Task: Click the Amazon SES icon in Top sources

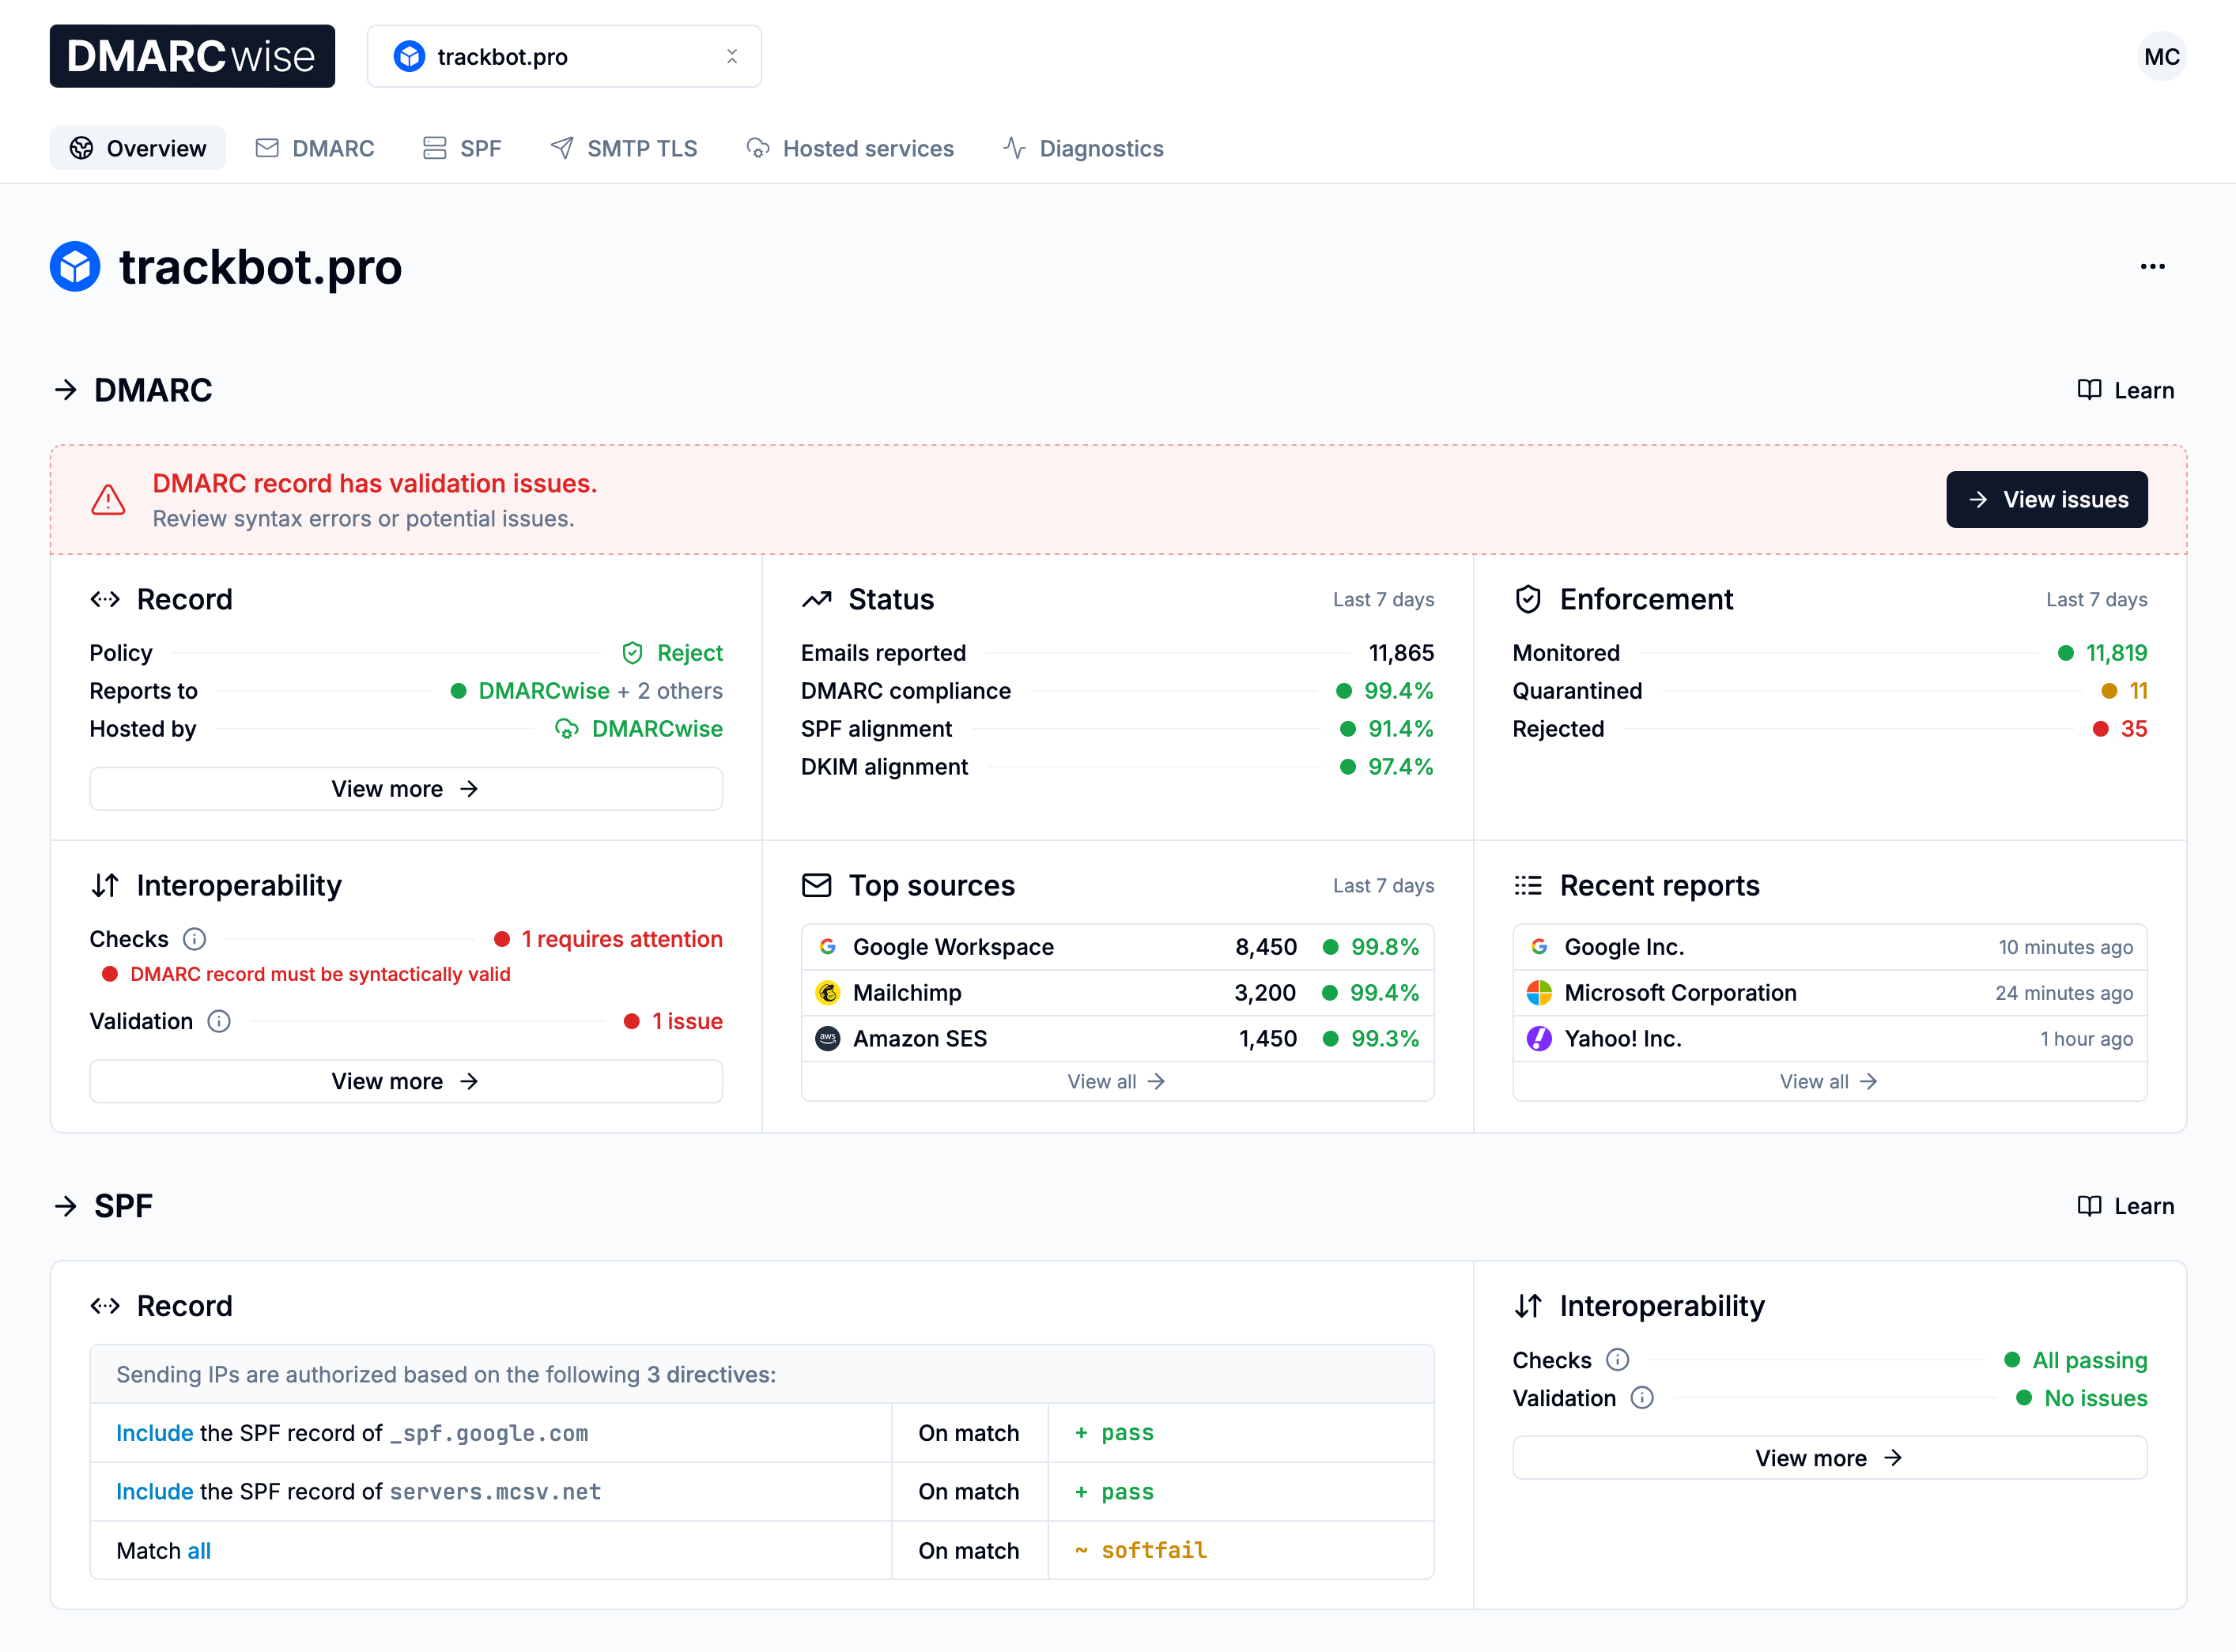Action: coord(827,1038)
